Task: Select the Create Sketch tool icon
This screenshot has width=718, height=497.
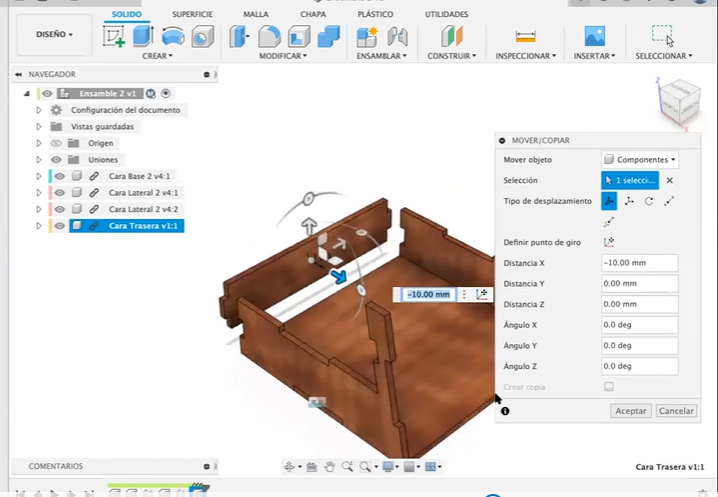Action: coord(114,36)
